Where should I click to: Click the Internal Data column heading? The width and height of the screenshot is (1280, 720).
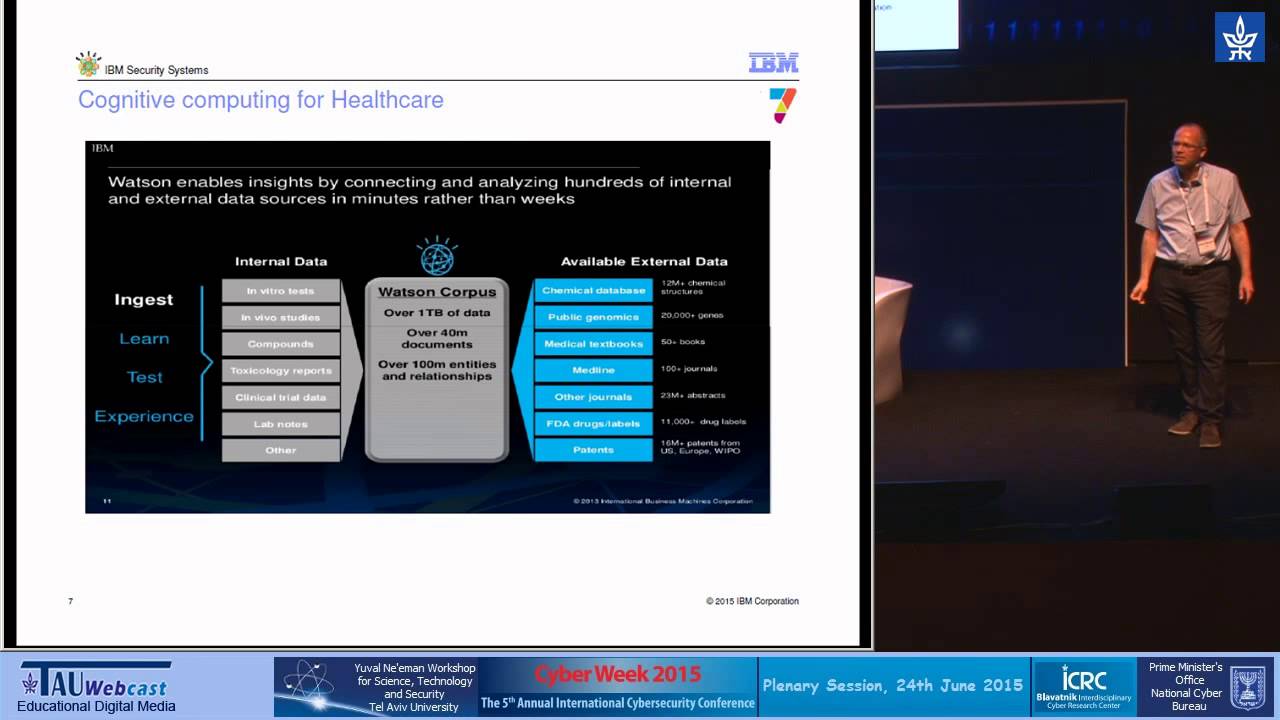pos(281,261)
